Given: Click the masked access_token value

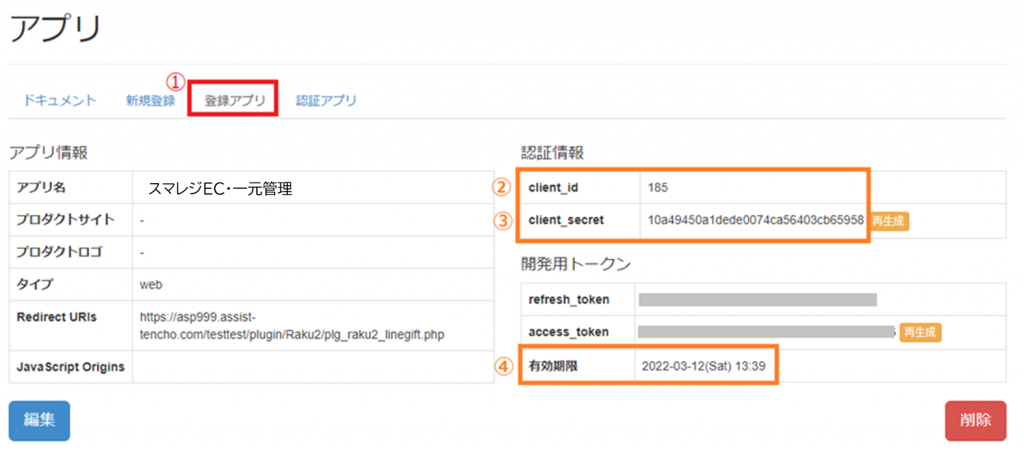Looking at the screenshot, I should (x=765, y=331).
